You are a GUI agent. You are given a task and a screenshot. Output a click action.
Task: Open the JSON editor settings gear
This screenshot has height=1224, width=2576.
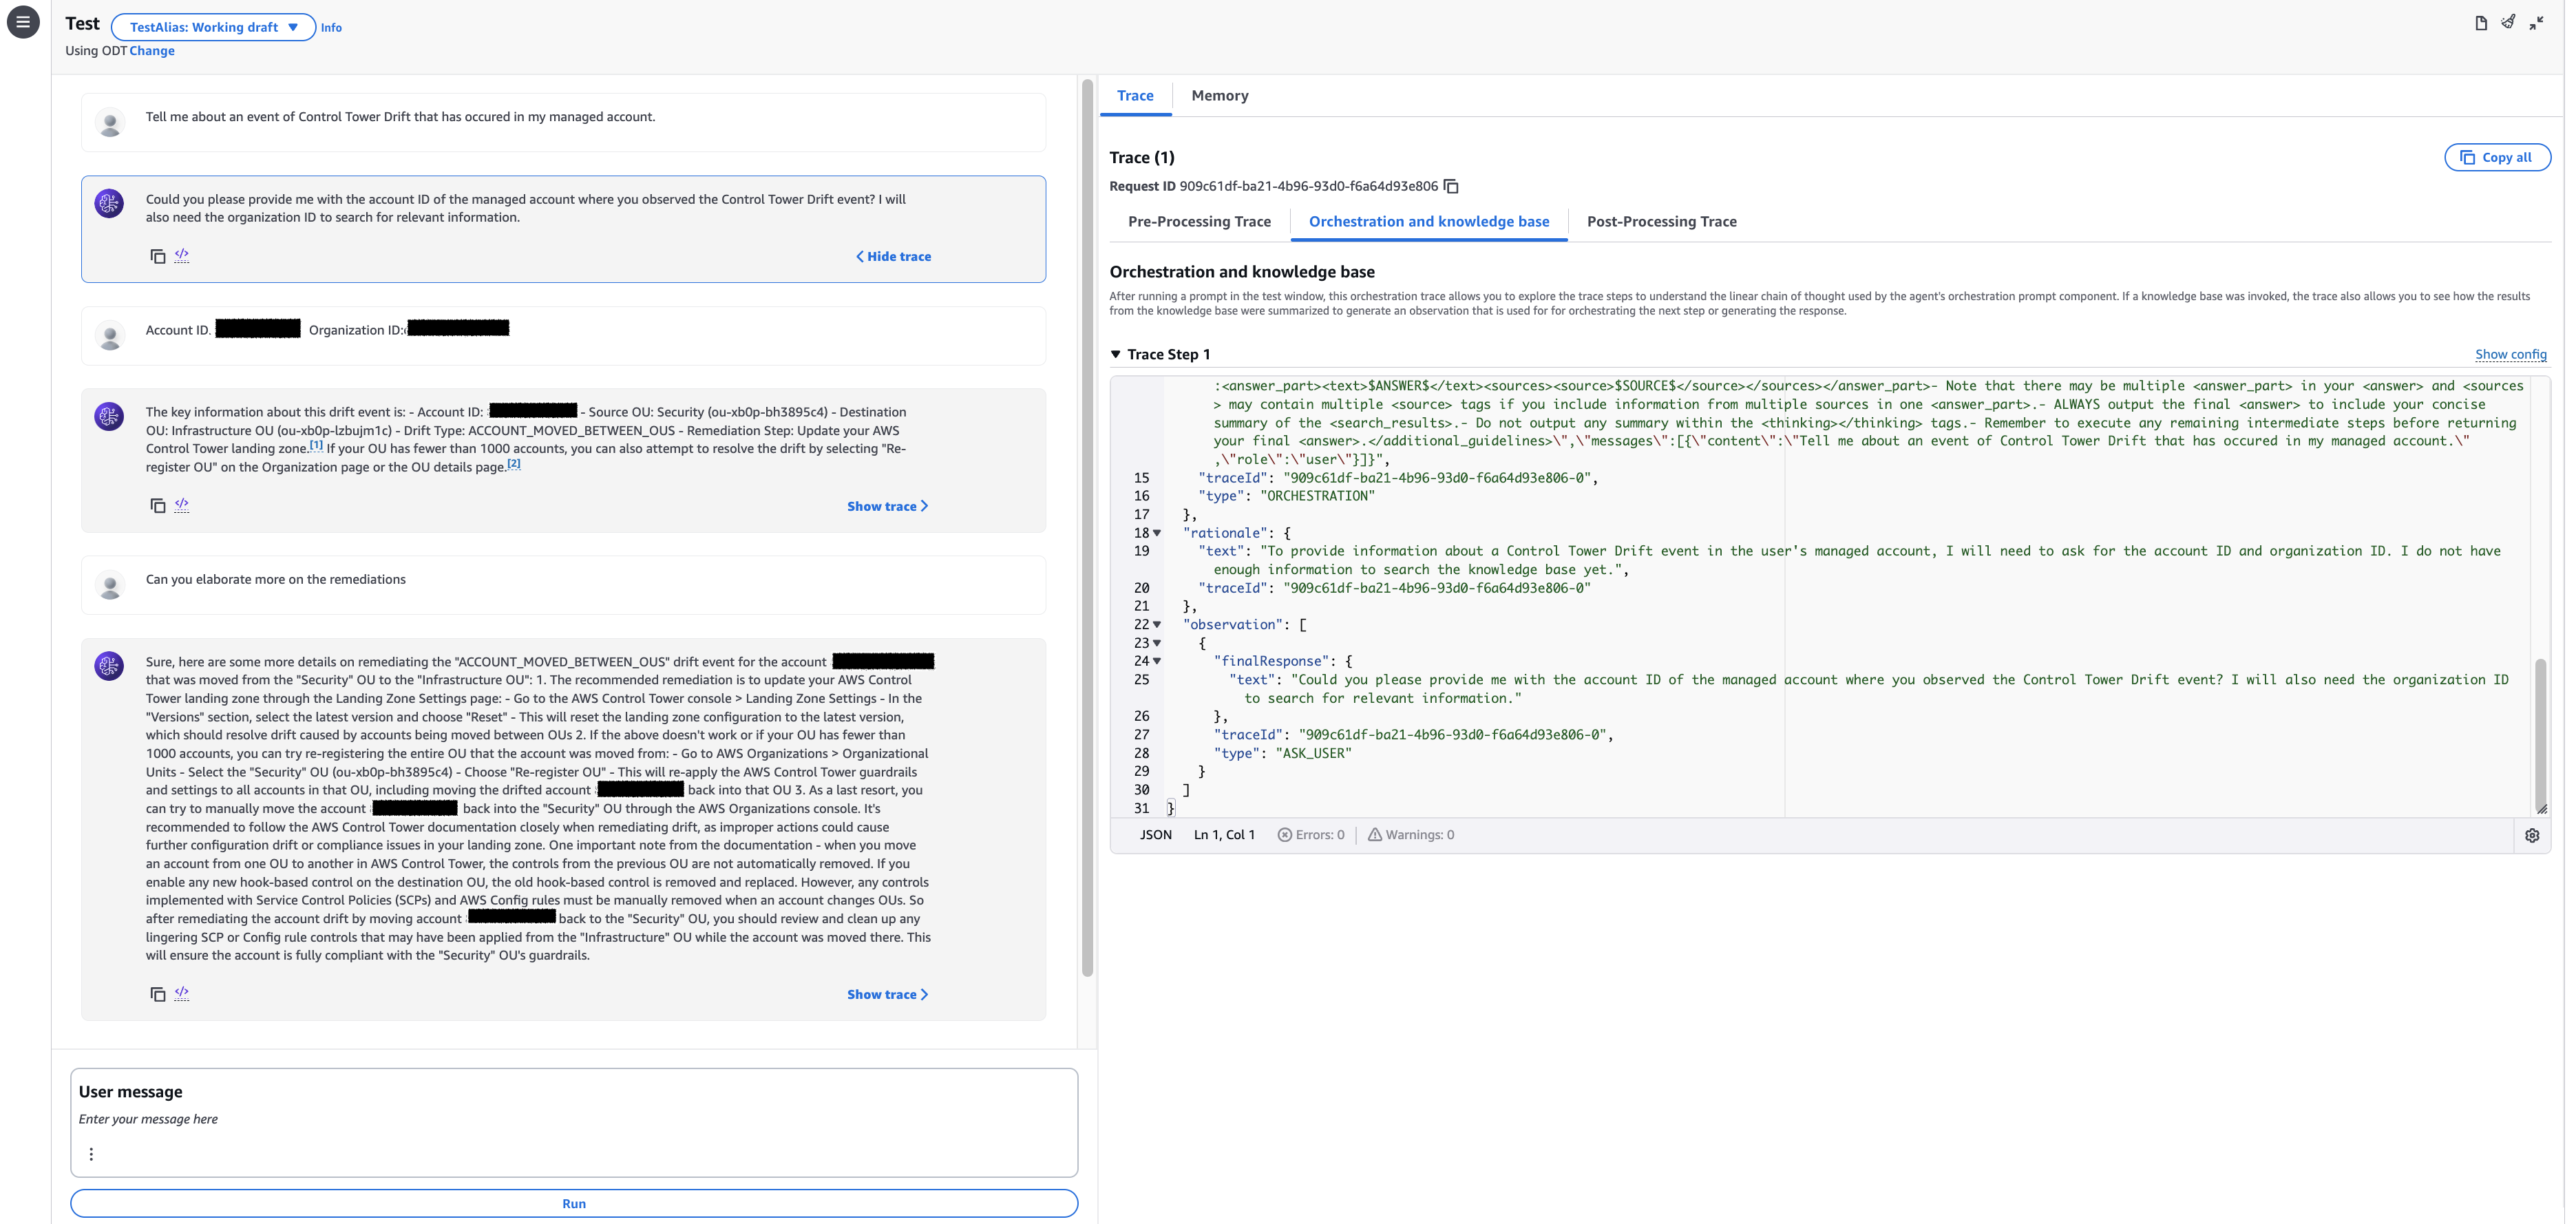tap(2532, 835)
